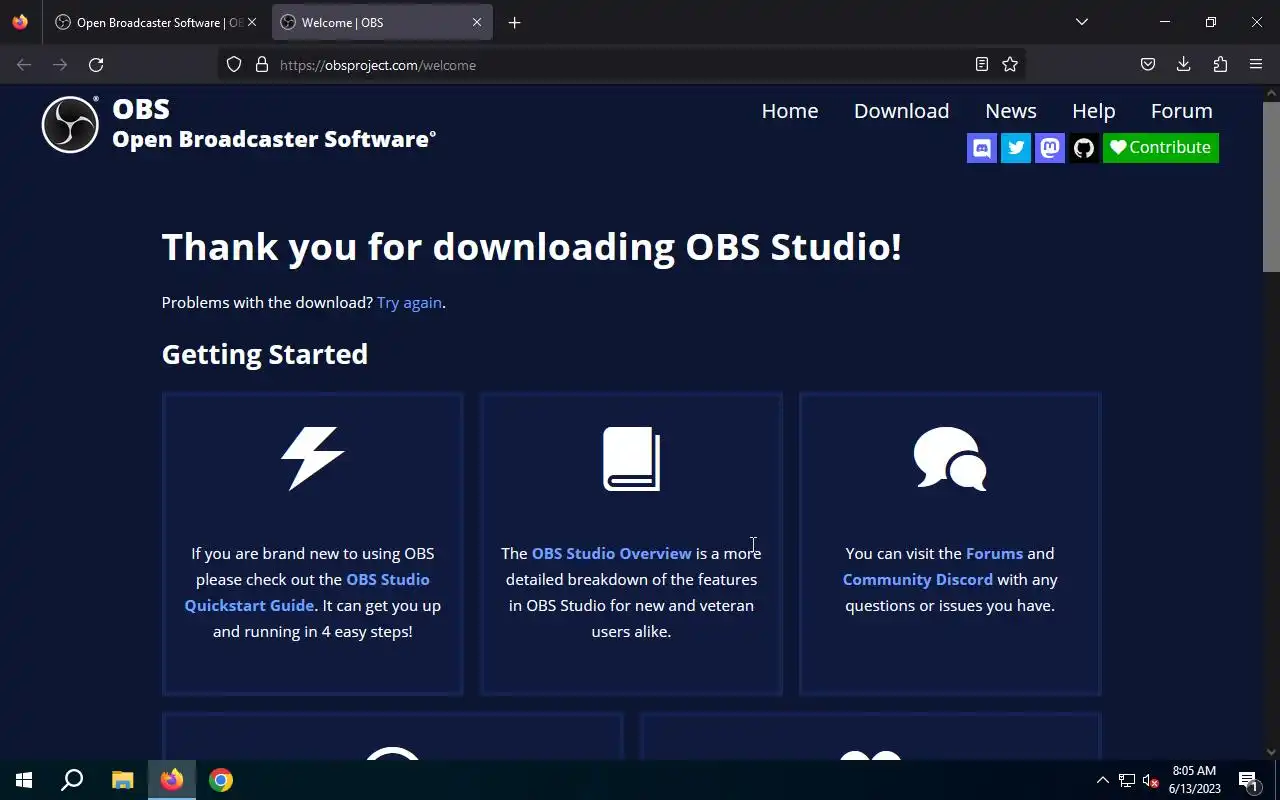This screenshot has width=1280, height=800.
Task: Open Windows Start menu
Action: [24, 780]
